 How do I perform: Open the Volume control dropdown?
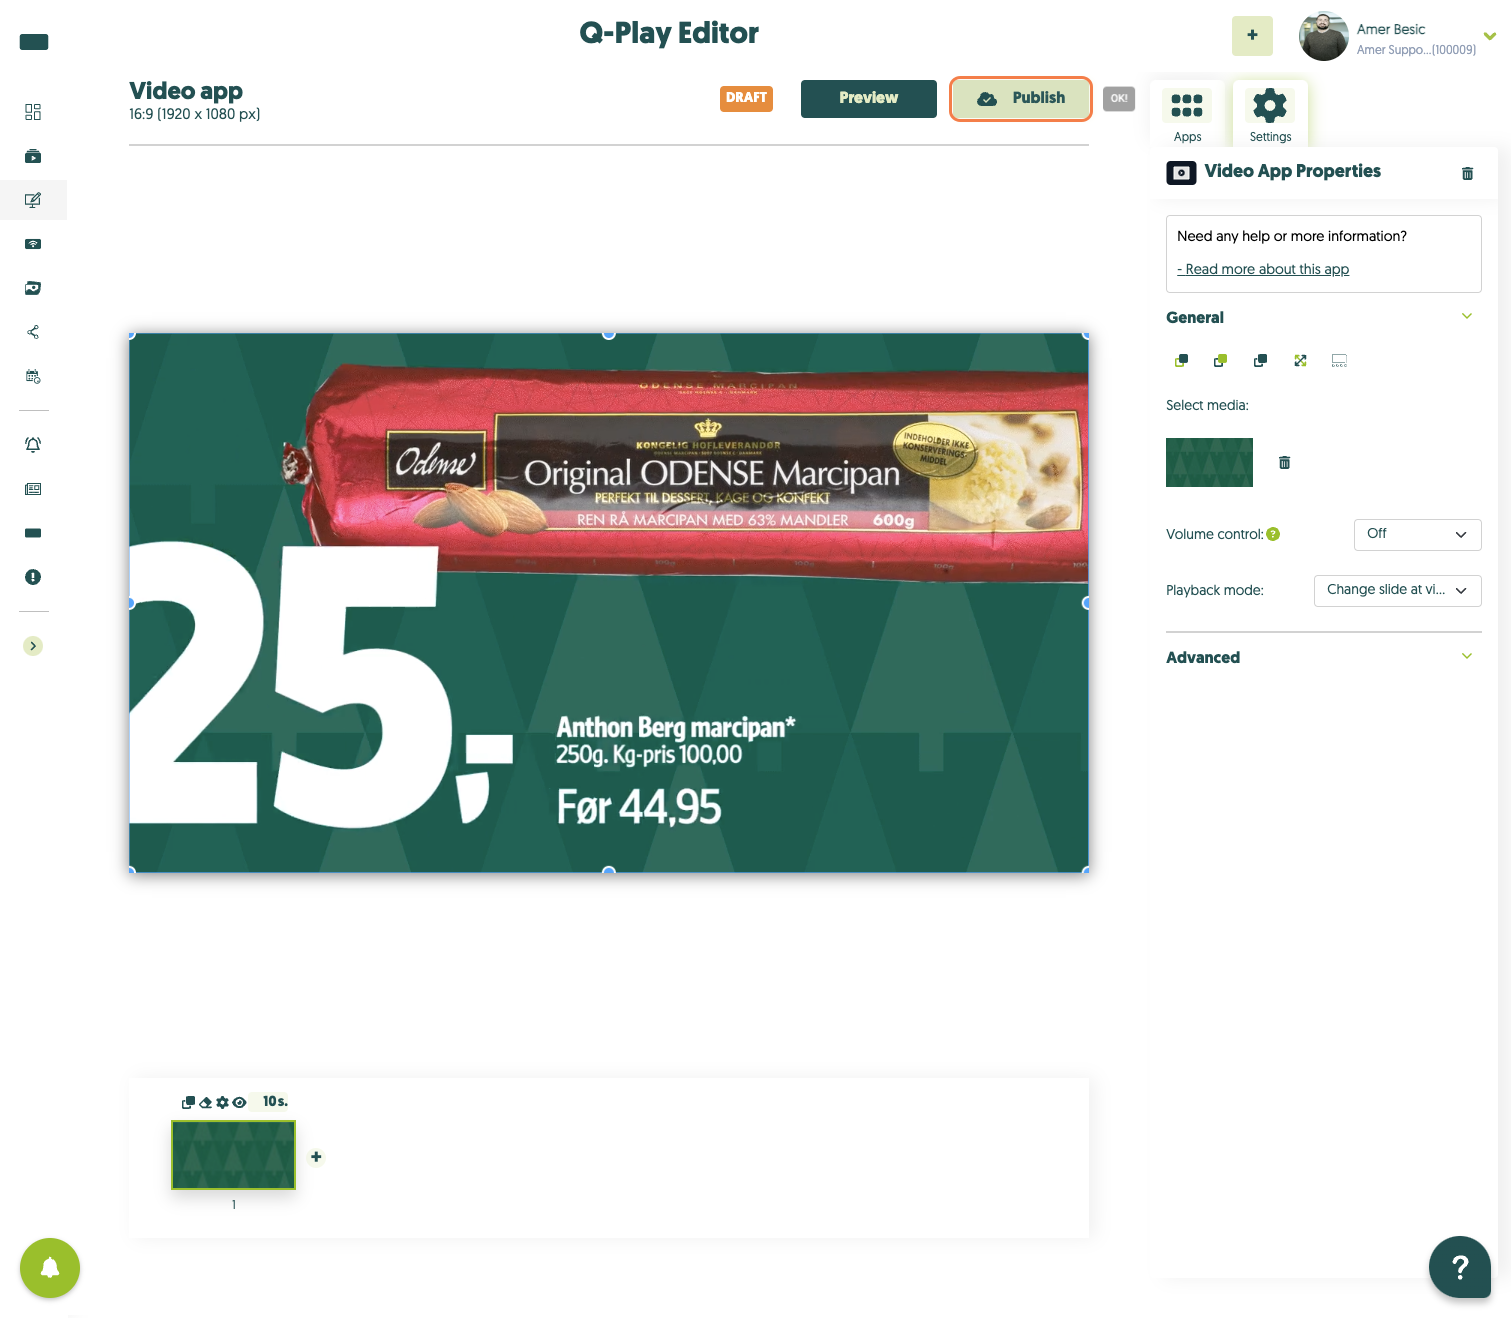pos(1417,534)
